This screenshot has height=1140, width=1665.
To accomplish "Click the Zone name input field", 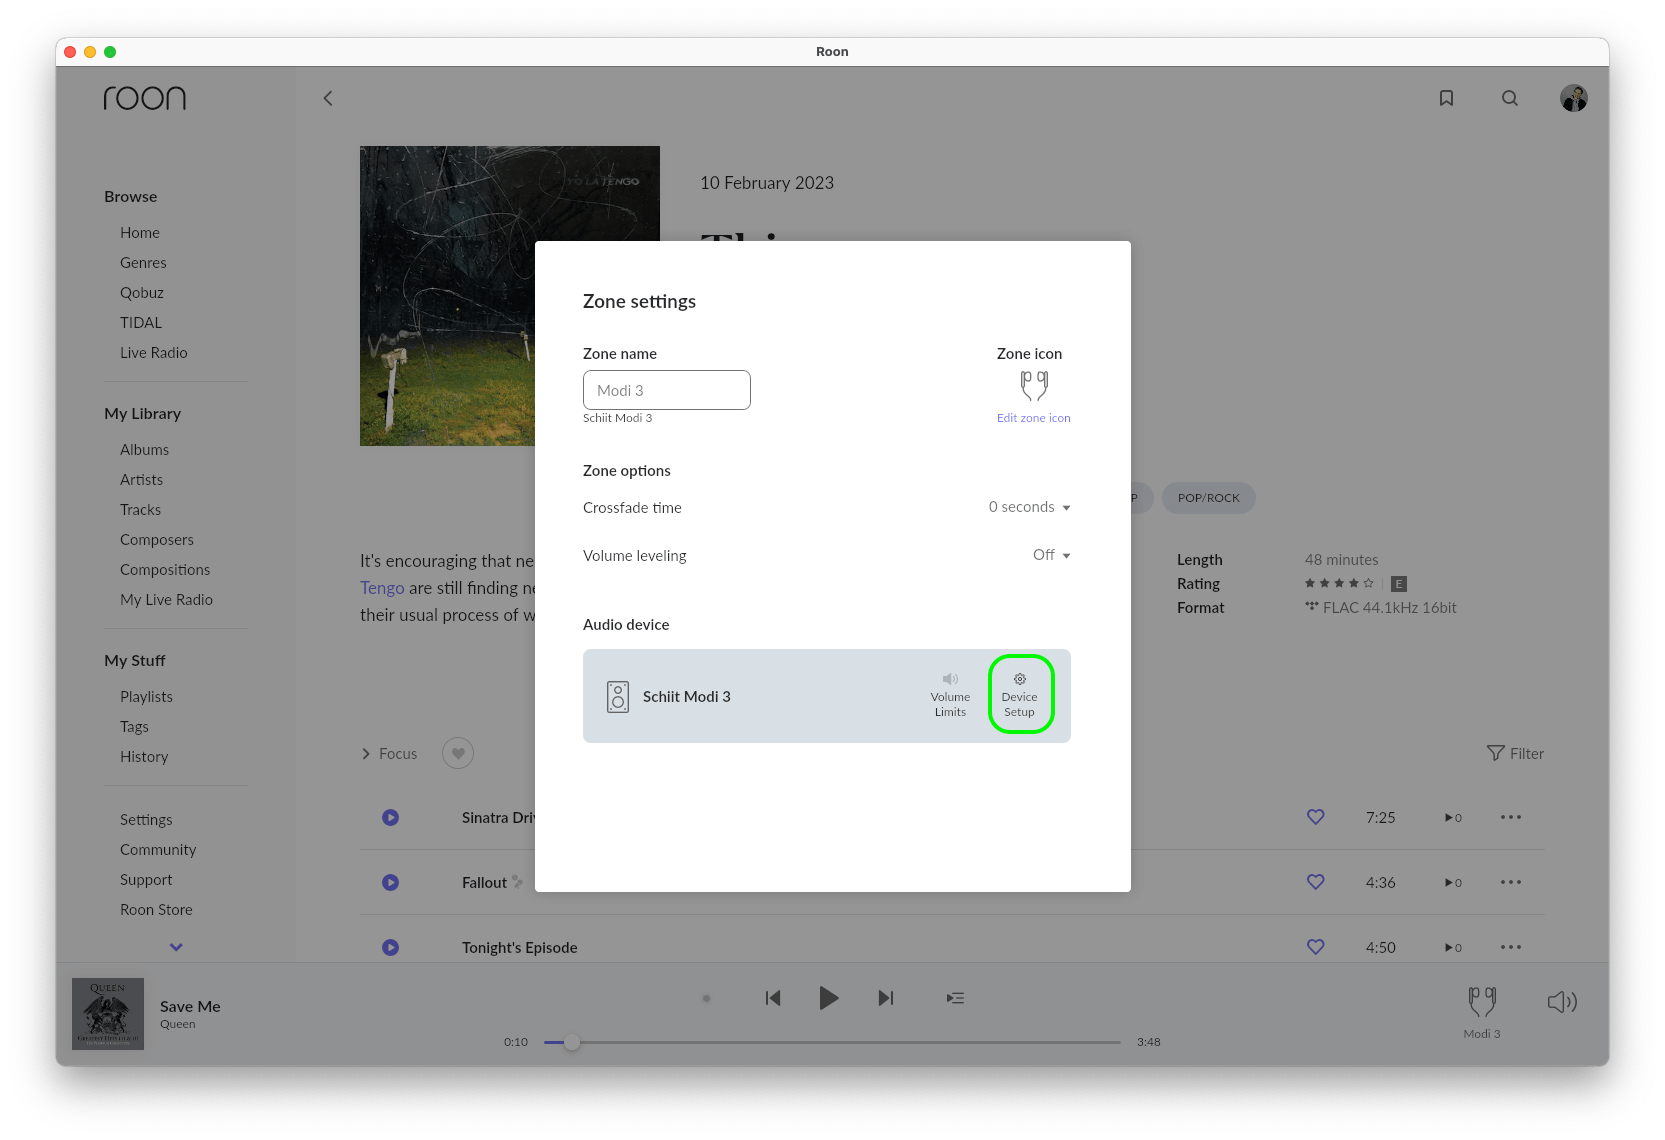I will [x=667, y=390].
